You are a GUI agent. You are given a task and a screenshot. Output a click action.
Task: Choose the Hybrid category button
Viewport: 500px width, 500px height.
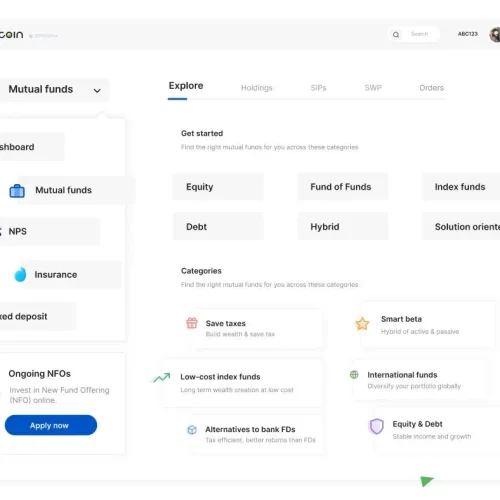click(x=343, y=227)
